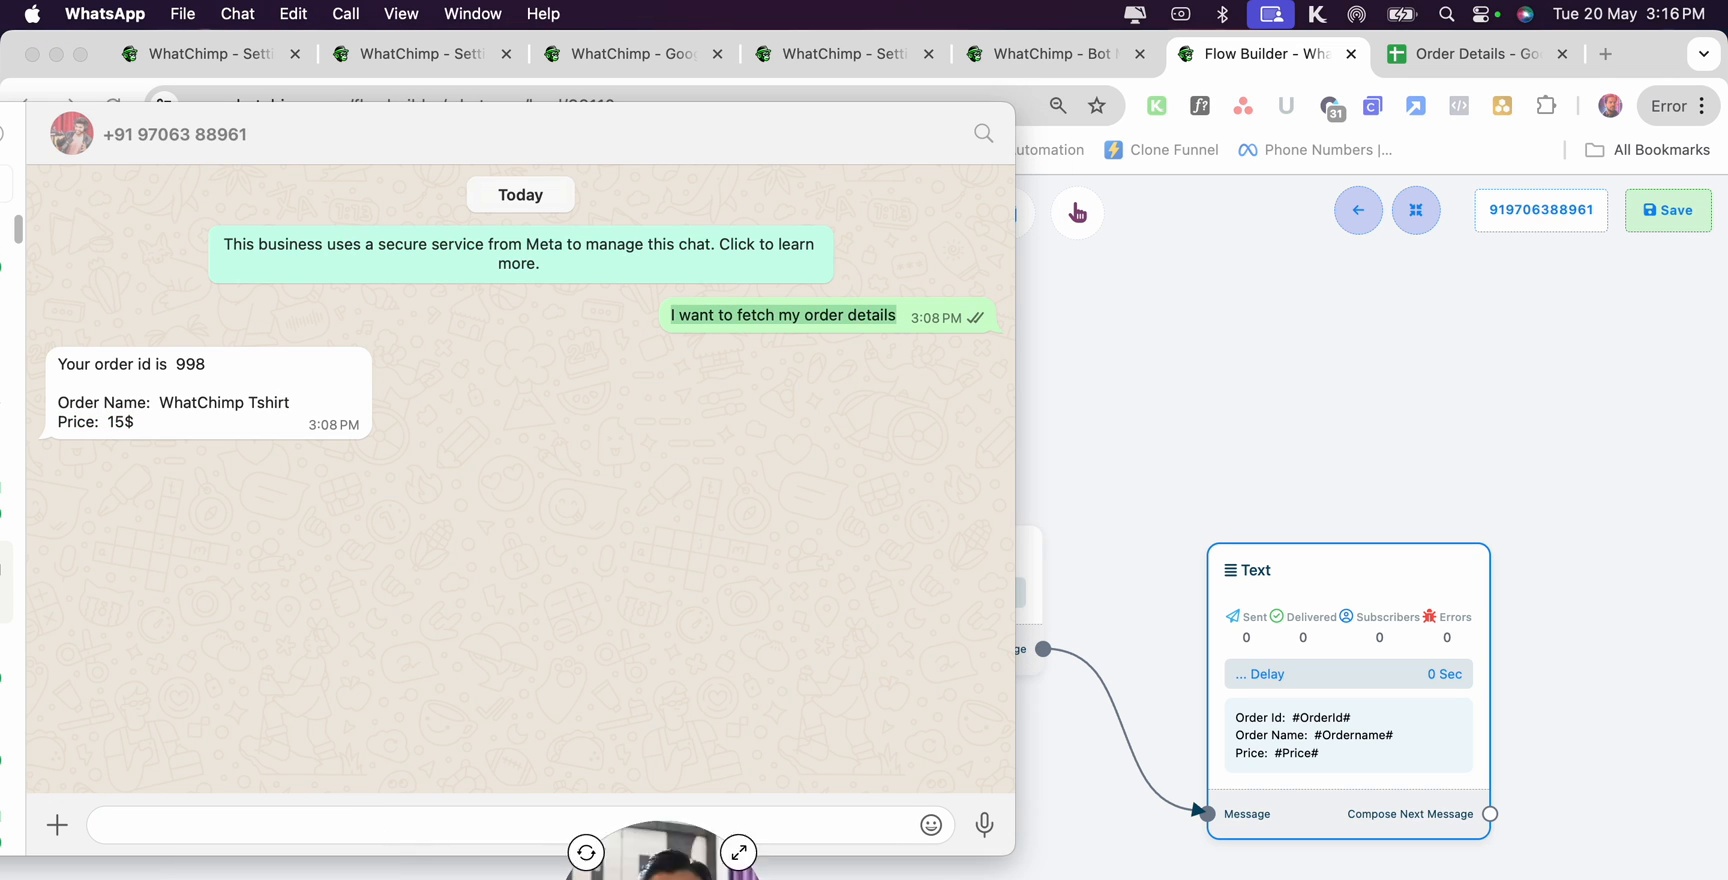The image size is (1728, 880).
Task: Click the rotate icon on the video bubble
Action: pos(586,853)
